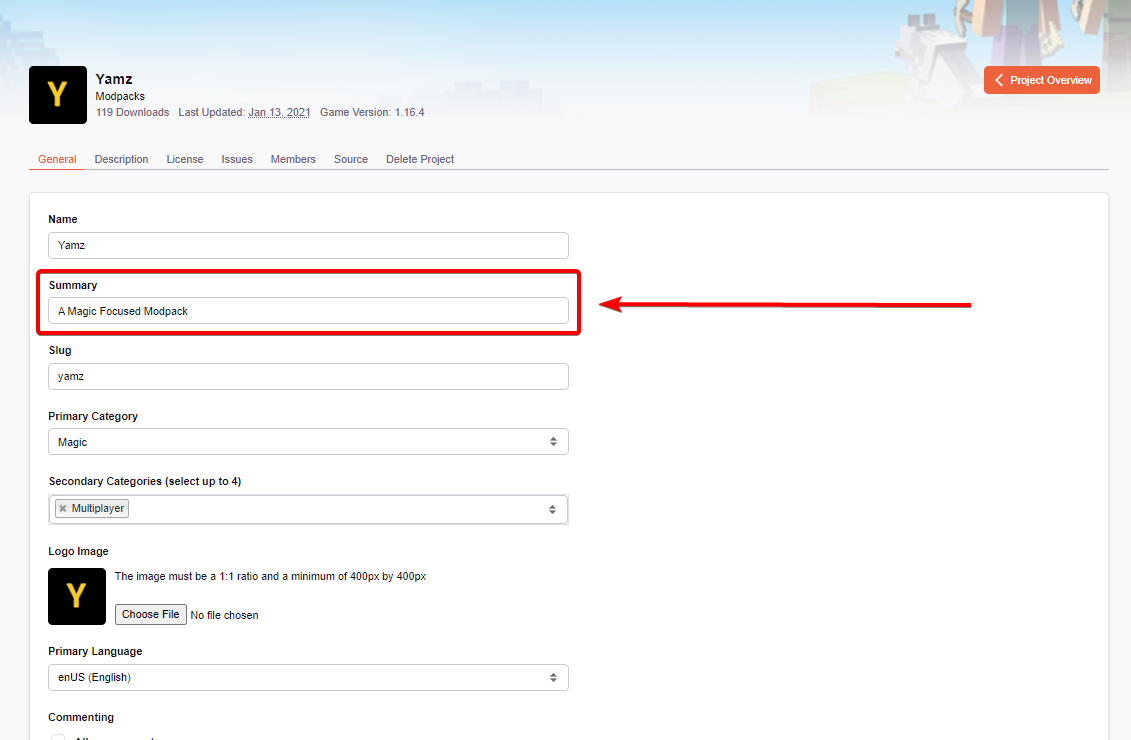1131x740 pixels.
Task: Remove the Multiplayer category tag
Action: click(63, 508)
